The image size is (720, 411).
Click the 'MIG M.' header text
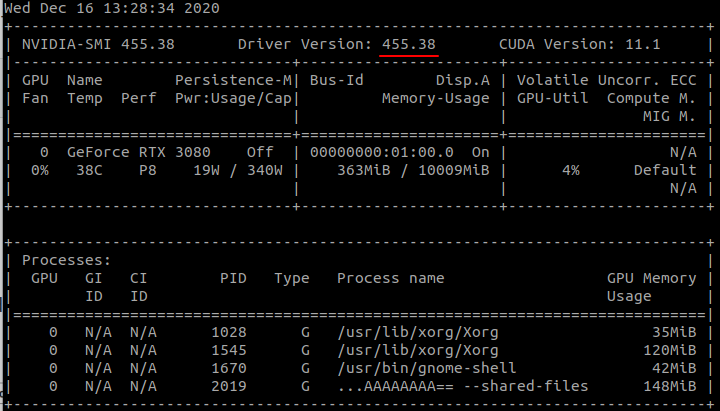(669, 117)
